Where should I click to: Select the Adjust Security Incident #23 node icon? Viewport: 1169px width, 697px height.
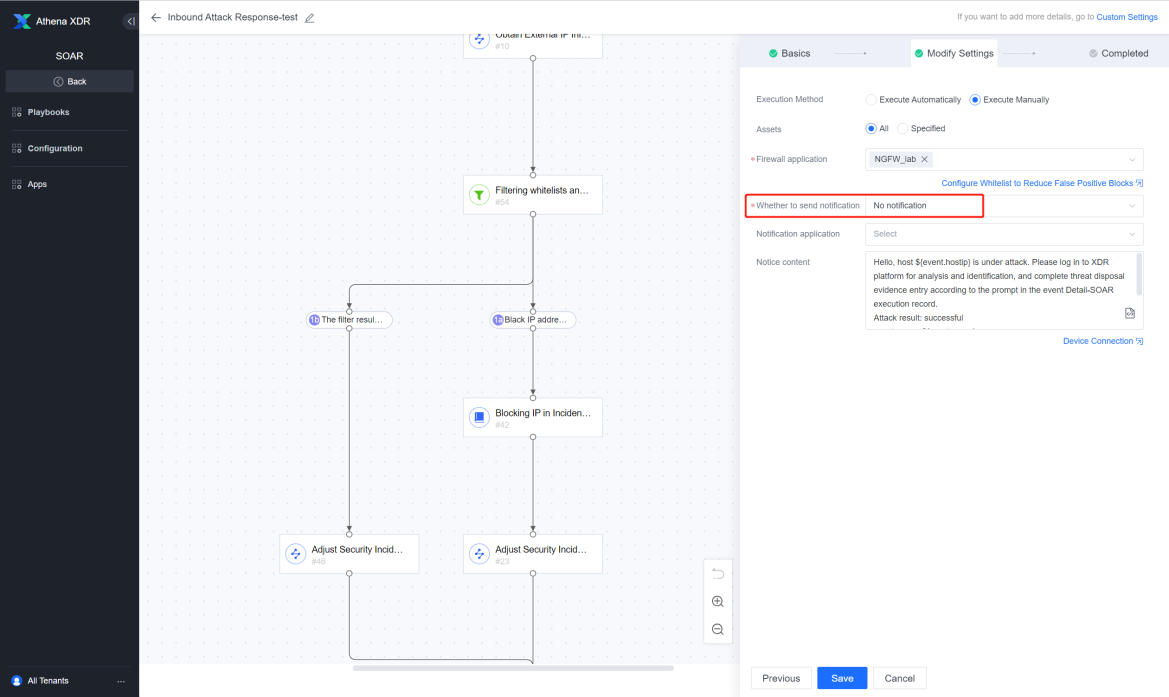[x=479, y=554]
